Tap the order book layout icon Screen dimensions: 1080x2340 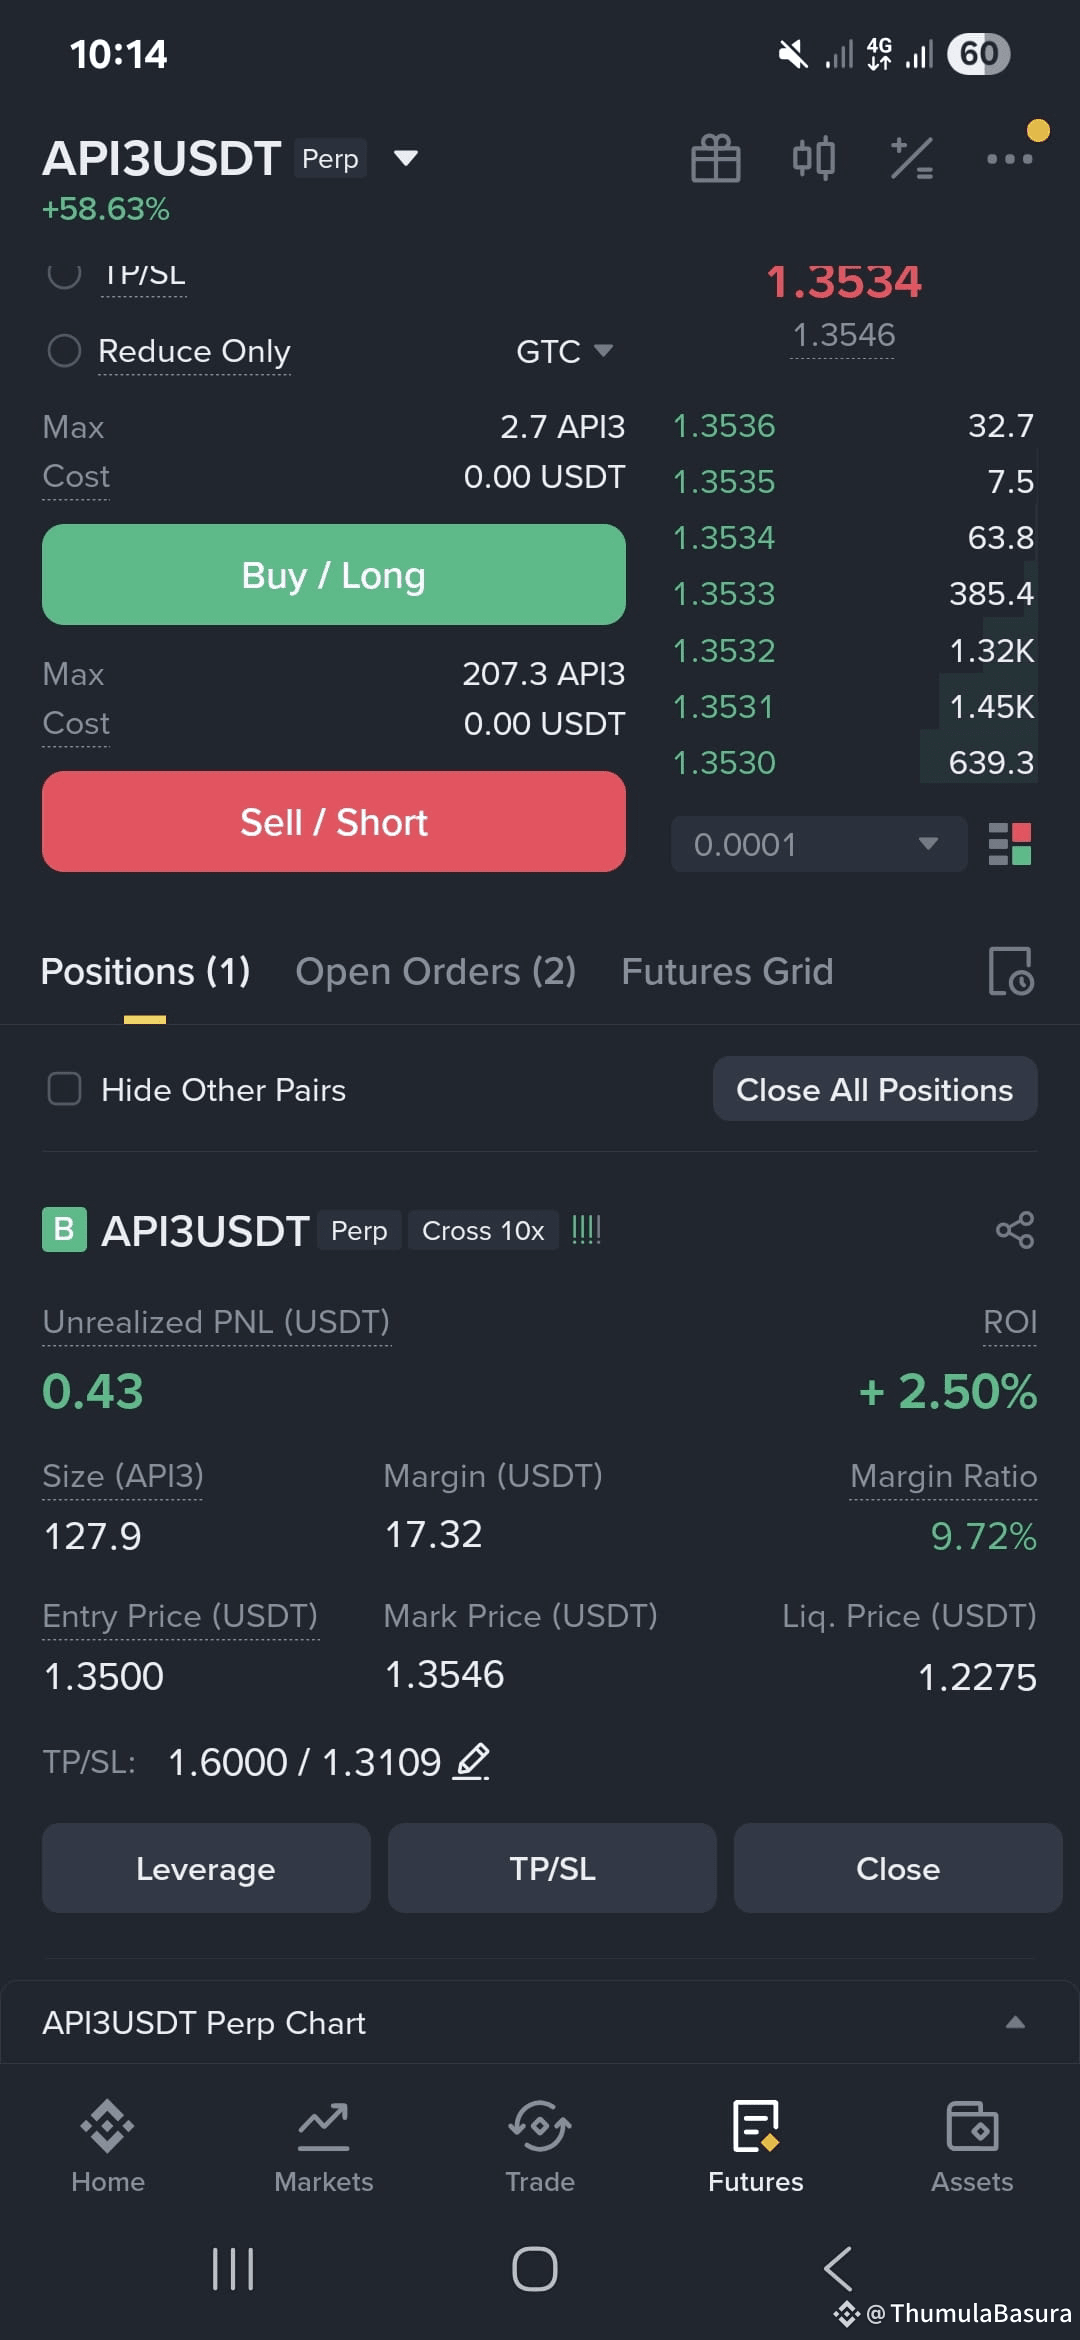pos(1010,844)
